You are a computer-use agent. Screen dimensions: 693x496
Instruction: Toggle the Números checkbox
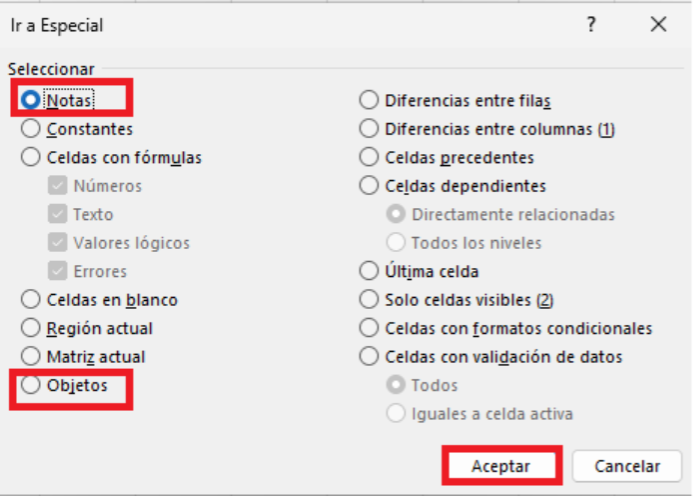57,186
